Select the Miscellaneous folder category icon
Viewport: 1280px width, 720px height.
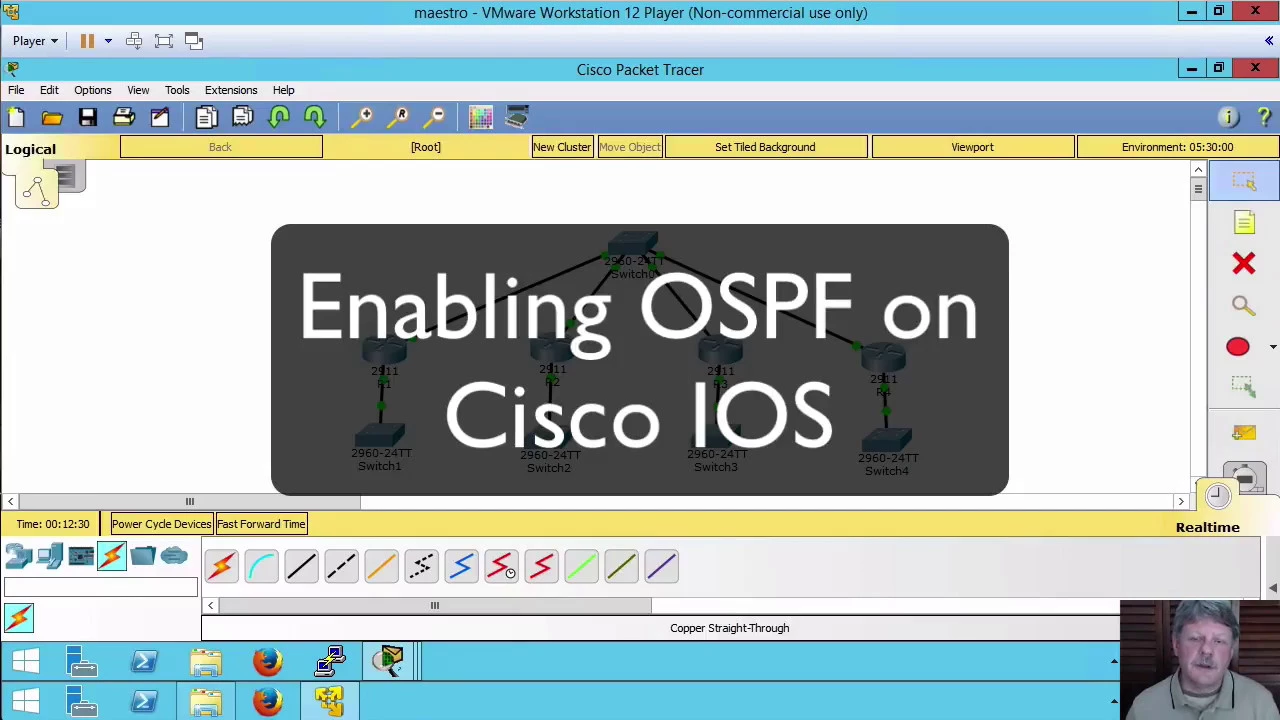click(143, 556)
